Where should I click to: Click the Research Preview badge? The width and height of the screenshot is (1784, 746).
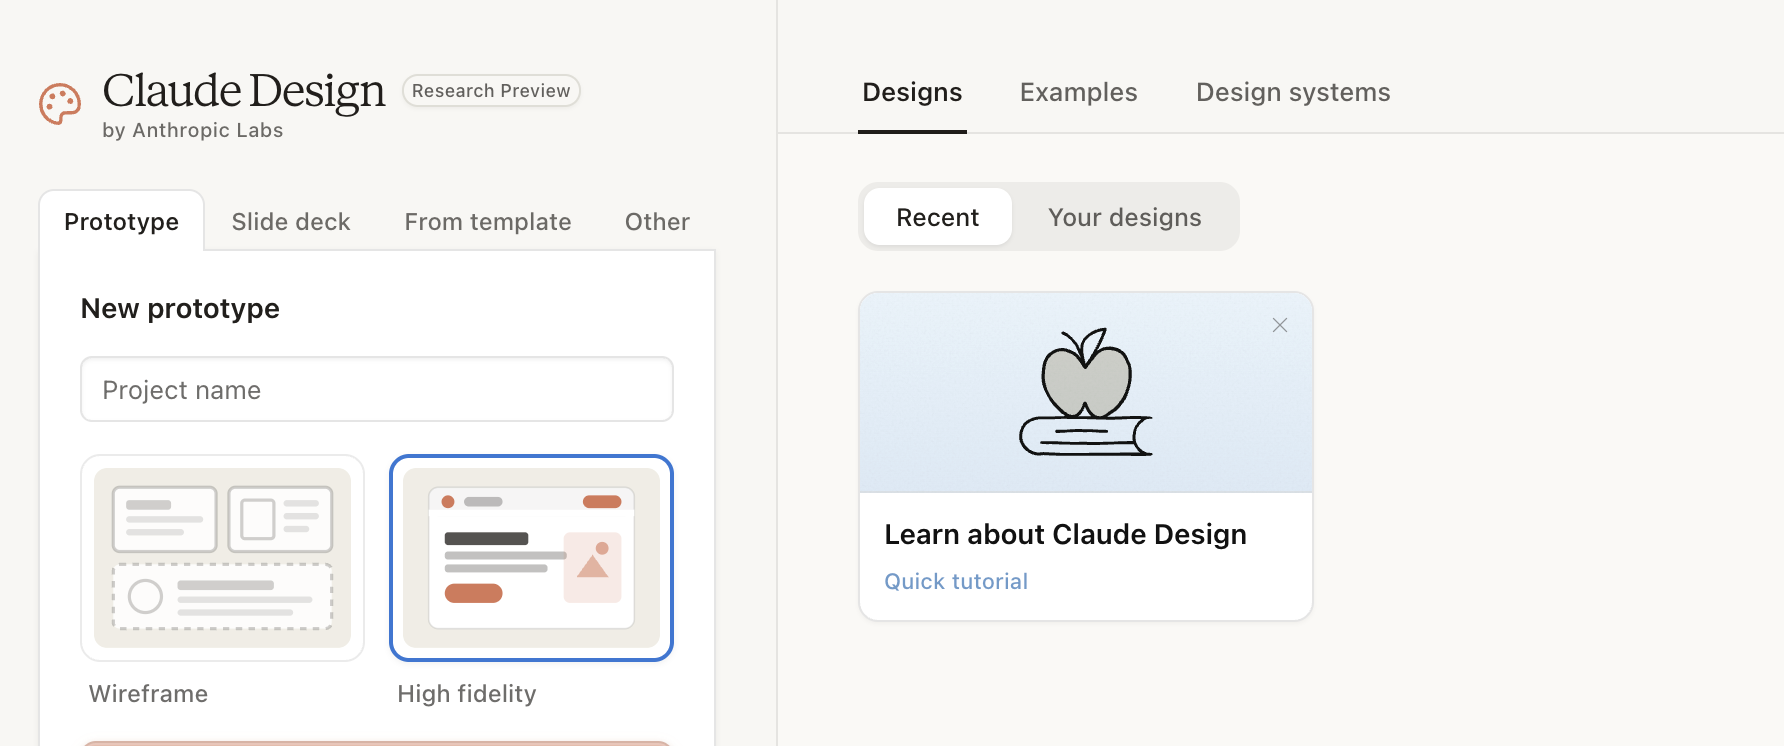tap(491, 90)
